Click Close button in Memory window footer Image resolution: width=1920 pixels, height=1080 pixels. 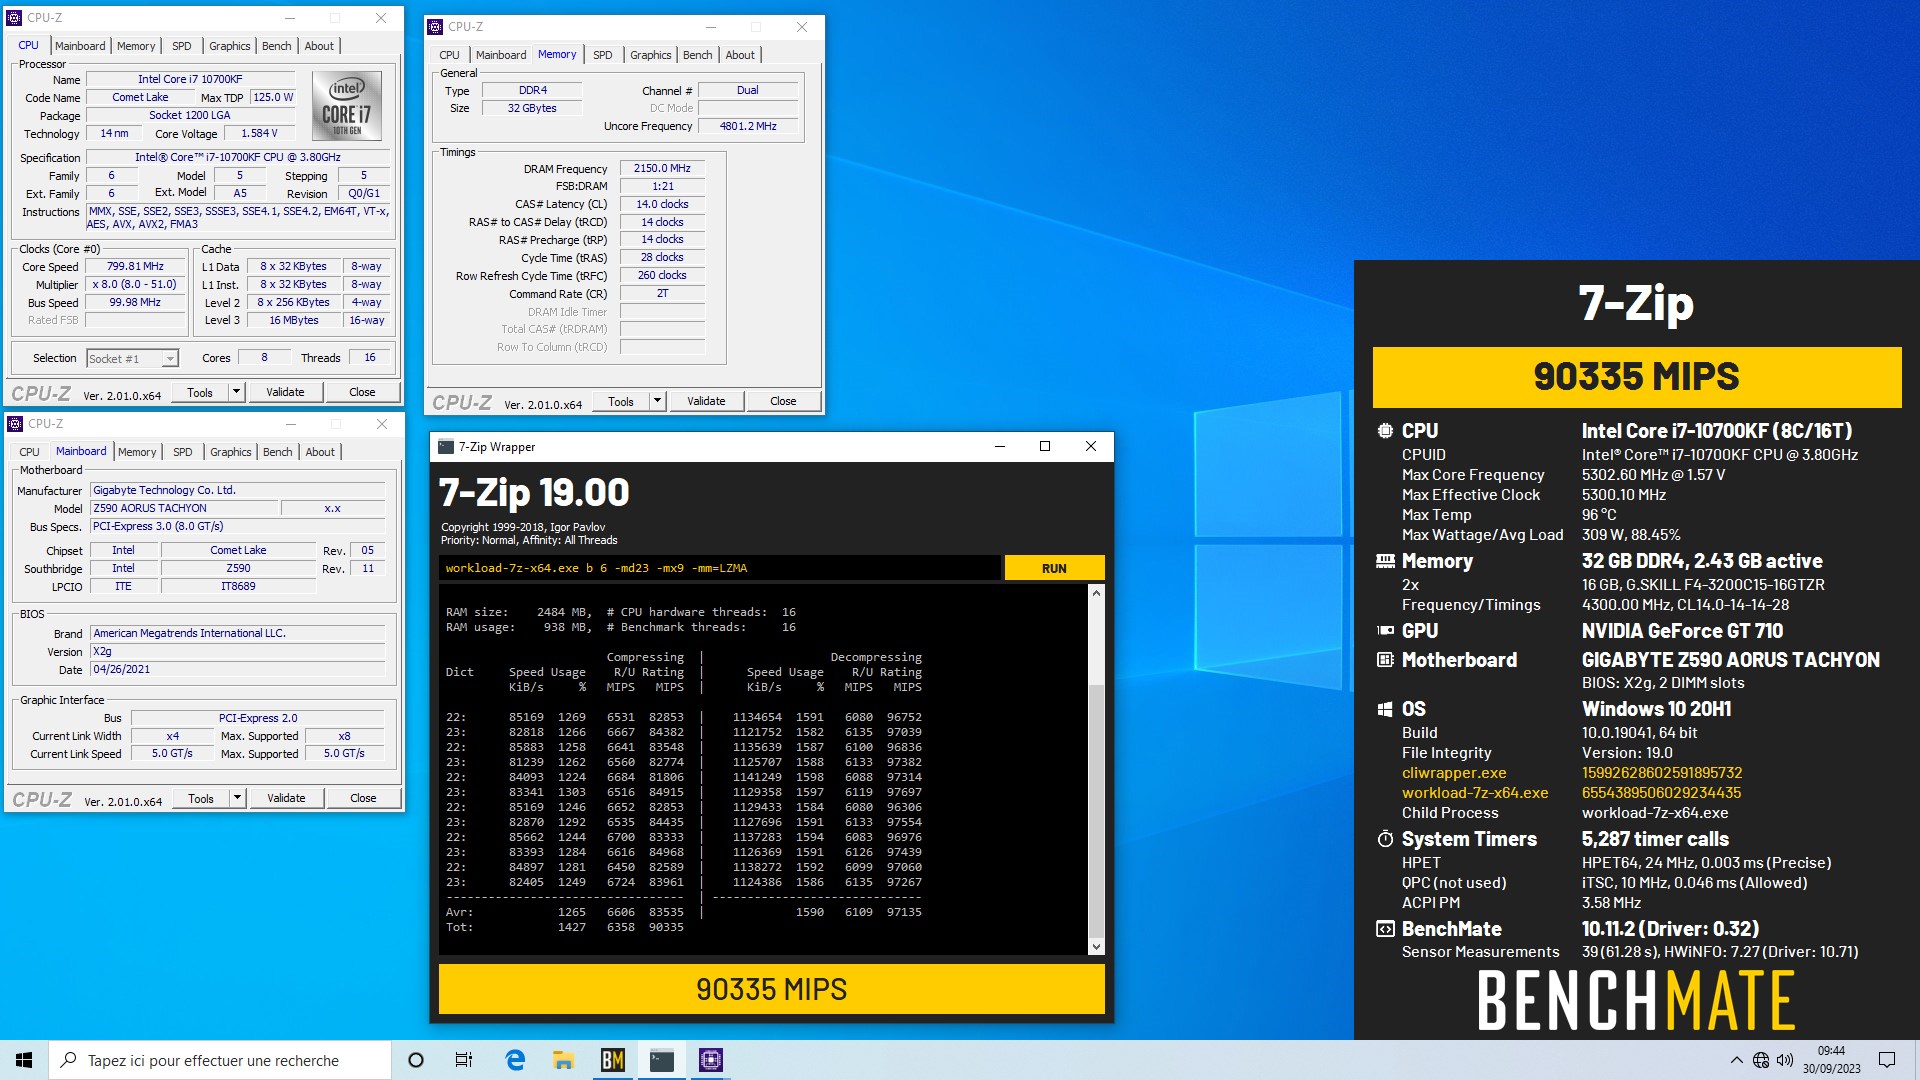point(783,401)
